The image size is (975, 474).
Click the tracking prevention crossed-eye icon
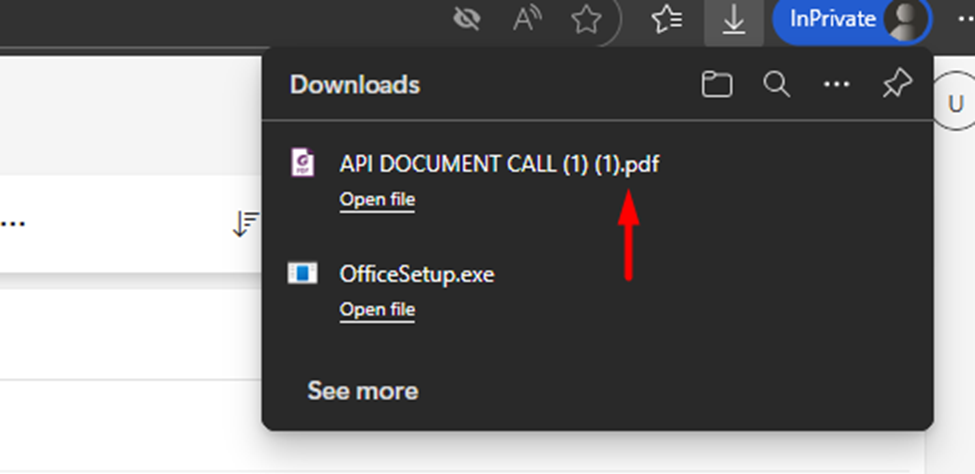click(467, 20)
